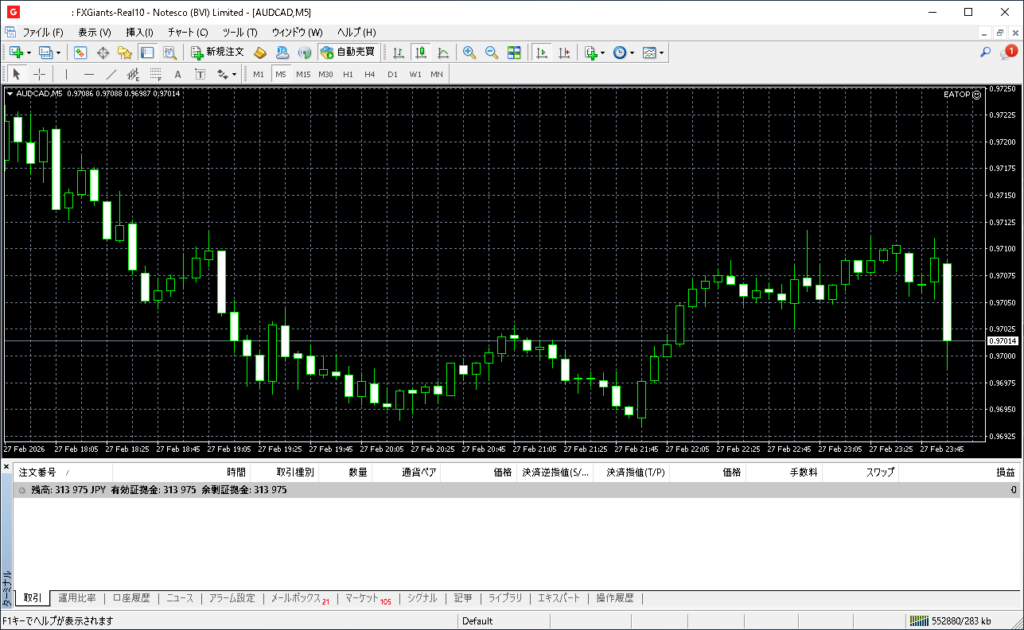Image resolution: width=1024 pixels, height=630 pixels.
Task: Toggle the chart shift button
Action: coord(565,52)
